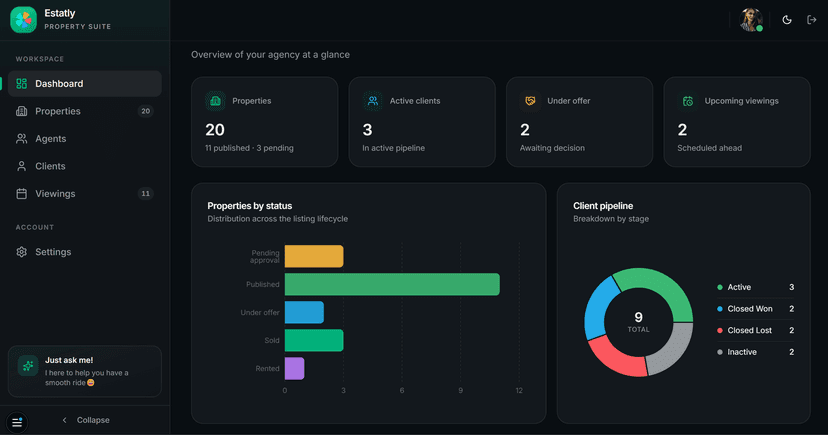Click the 'Properties by status' heading
Viewport: 828px width, 435px height.
tap(250, 206)
